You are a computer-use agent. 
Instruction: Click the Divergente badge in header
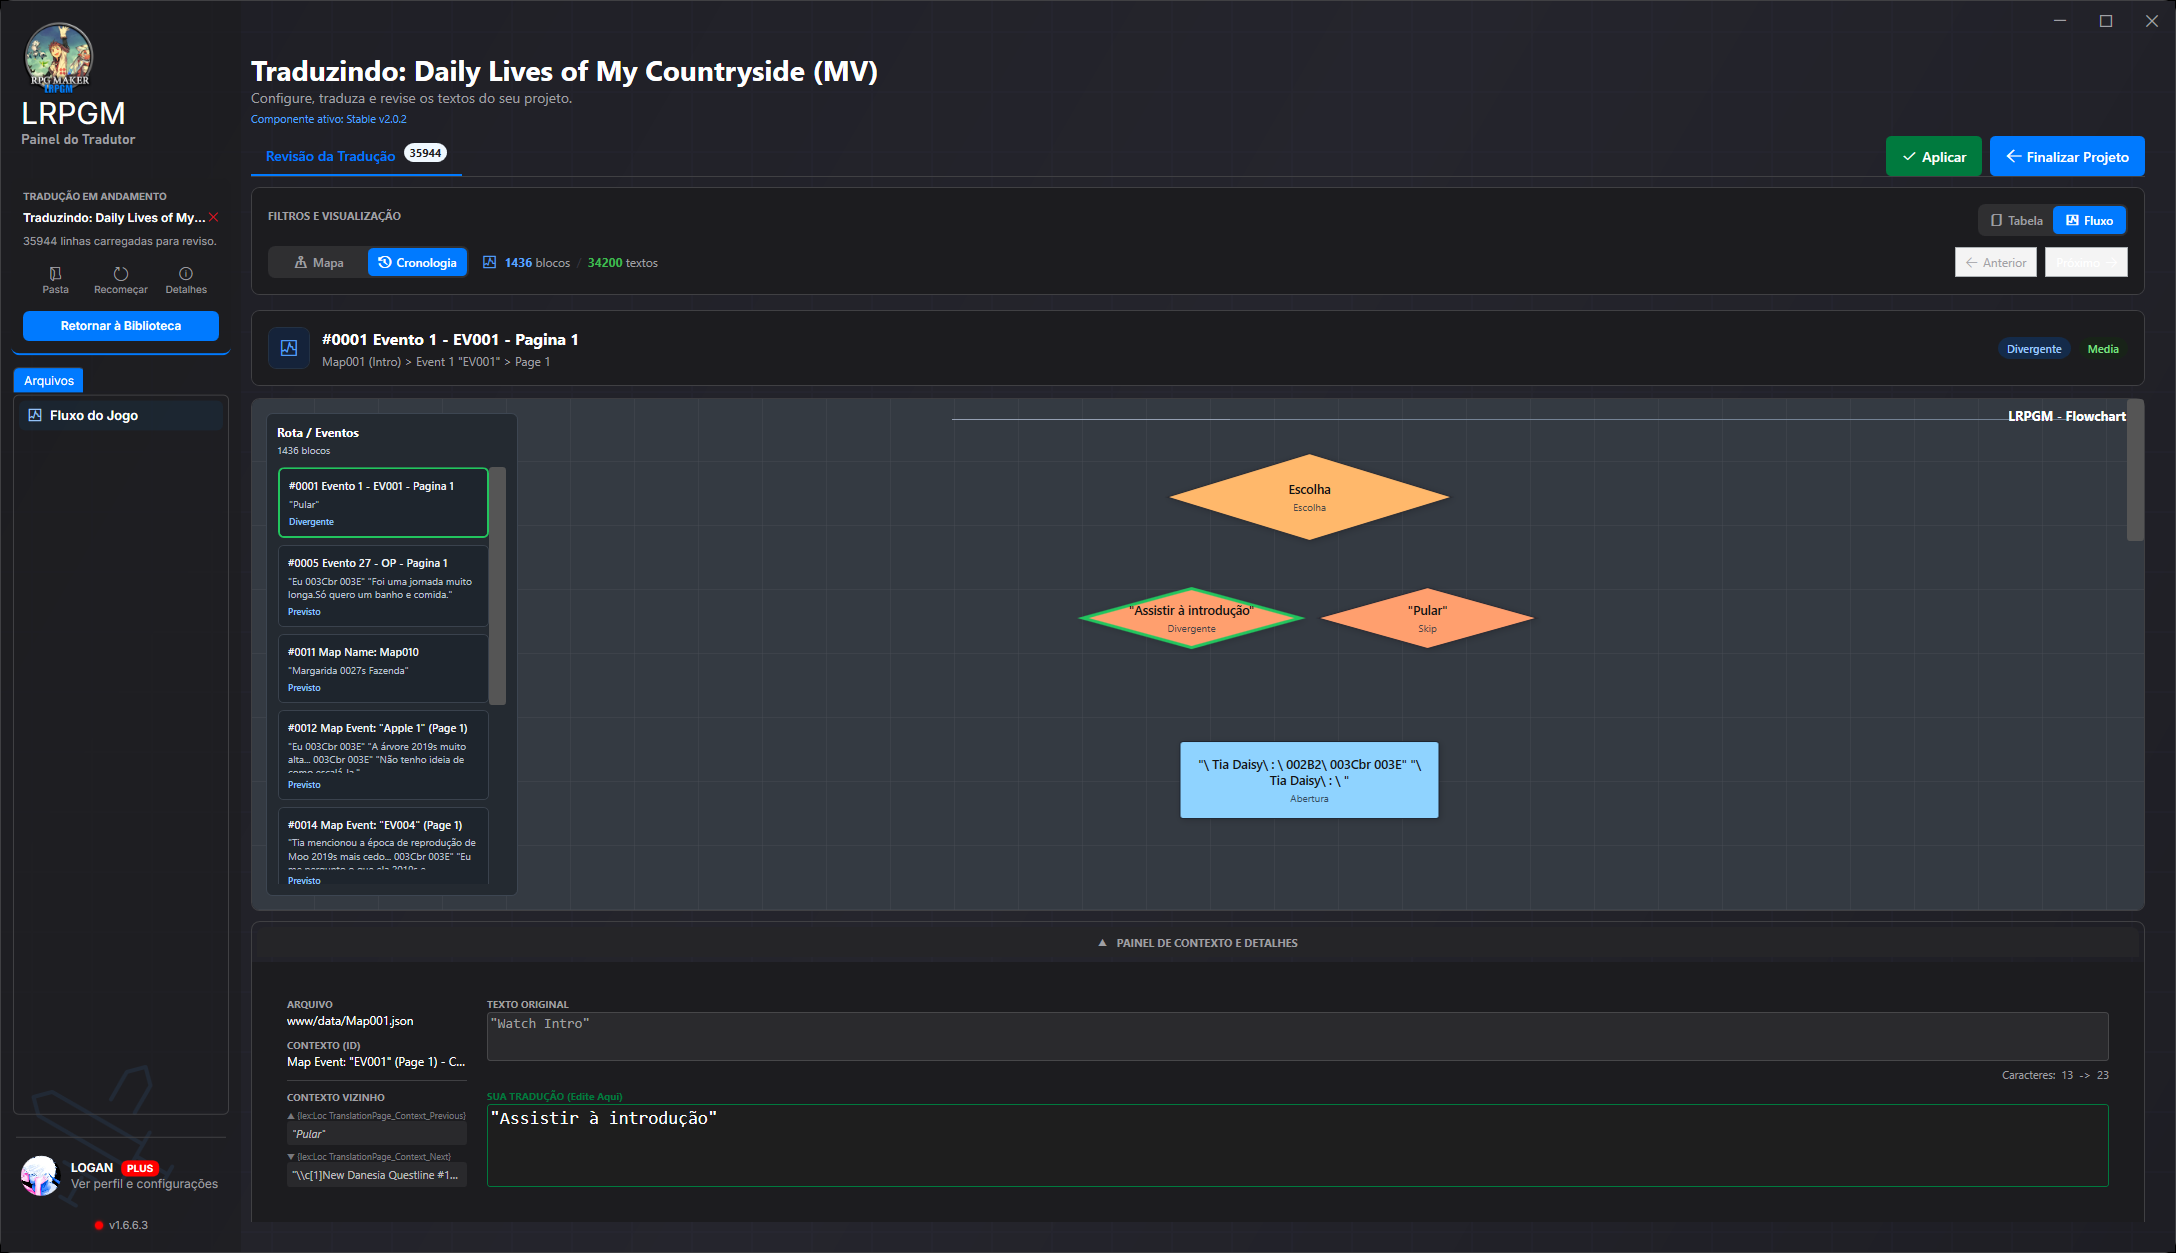[x=2033, y=349]
